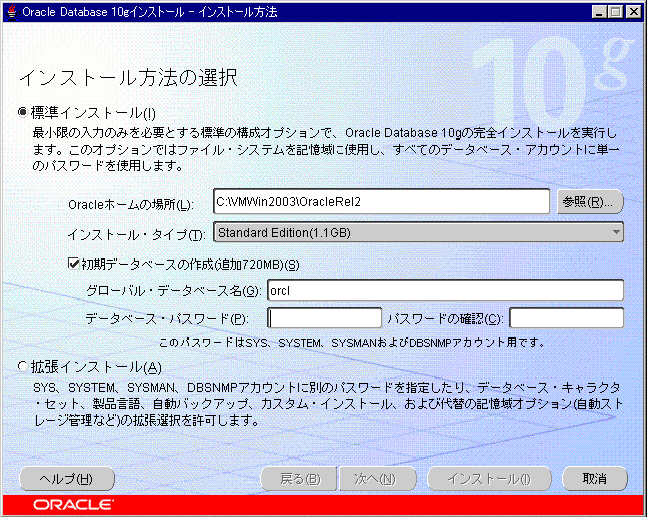Image resolution: width=647 pixels, height=517 pixels.
Task: Select the 拡張インストール radio button
Action: pyautogui.click(x=23, y=366)
